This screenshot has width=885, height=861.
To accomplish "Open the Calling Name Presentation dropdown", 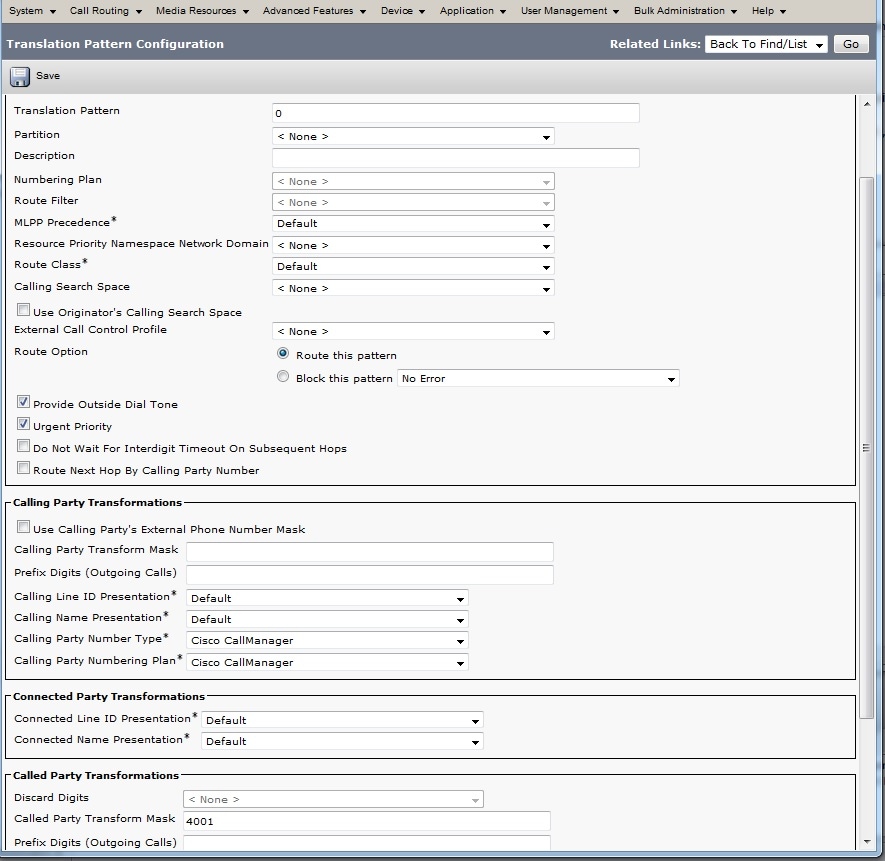I will pos(327,619).
